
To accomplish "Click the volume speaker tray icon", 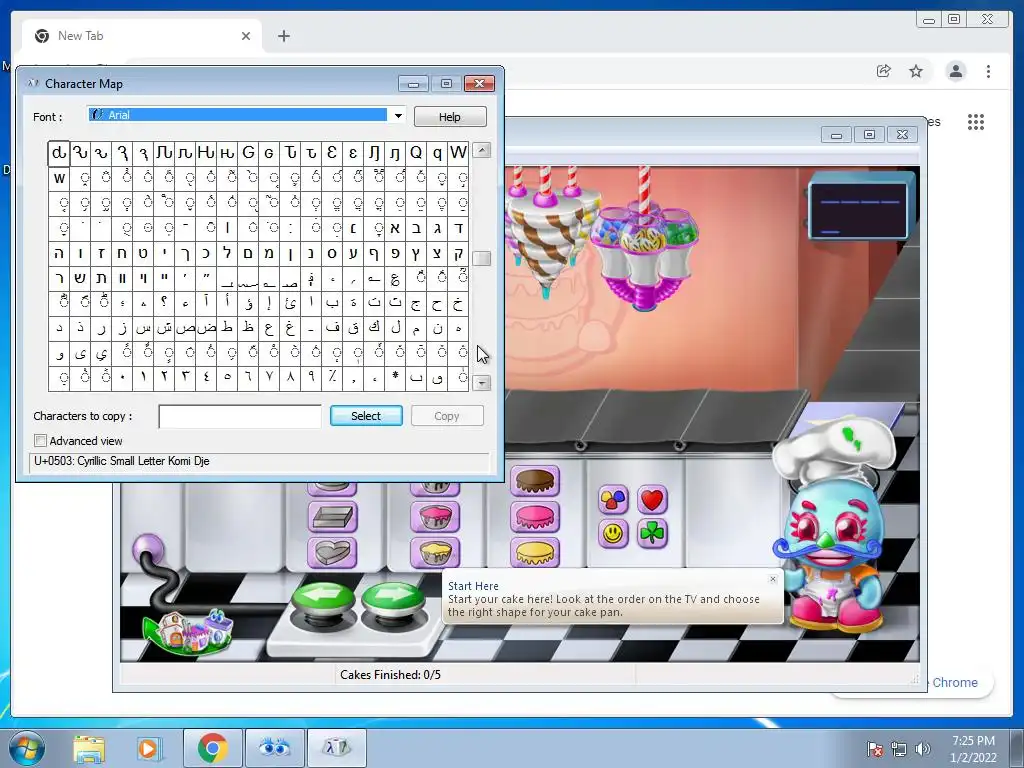I will tap(922, 749).
